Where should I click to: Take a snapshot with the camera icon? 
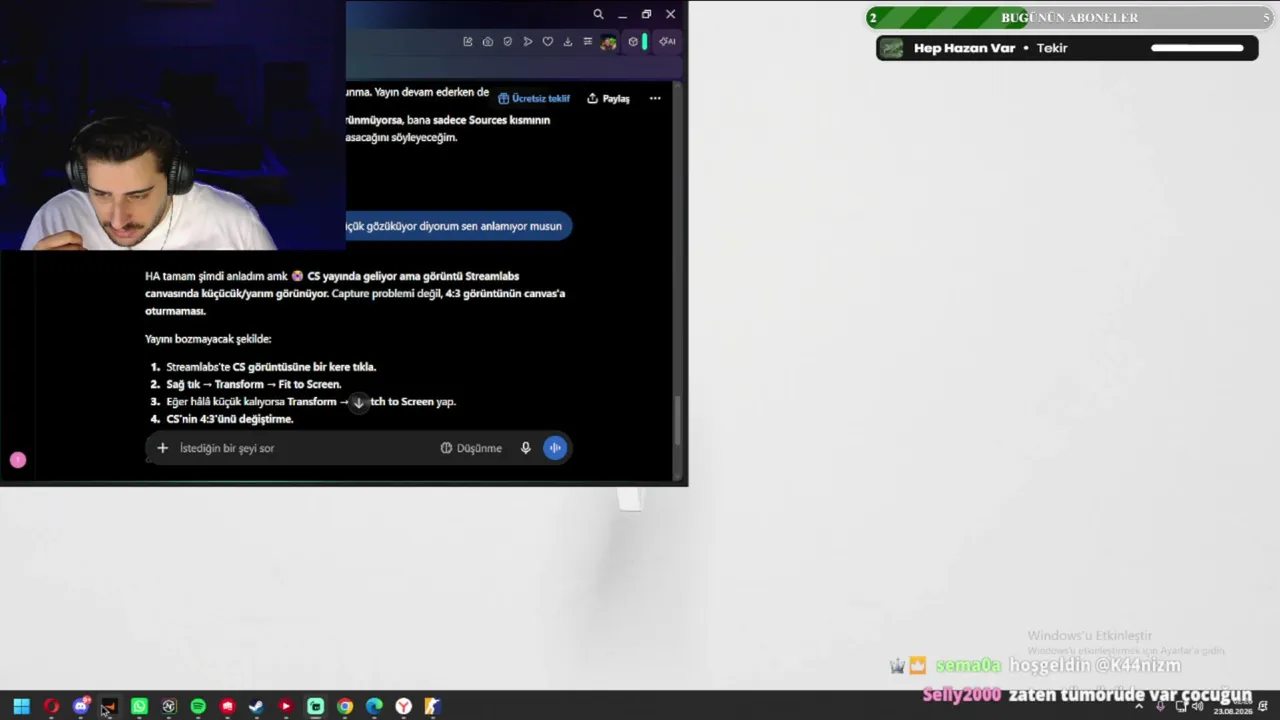click(488, 42)
